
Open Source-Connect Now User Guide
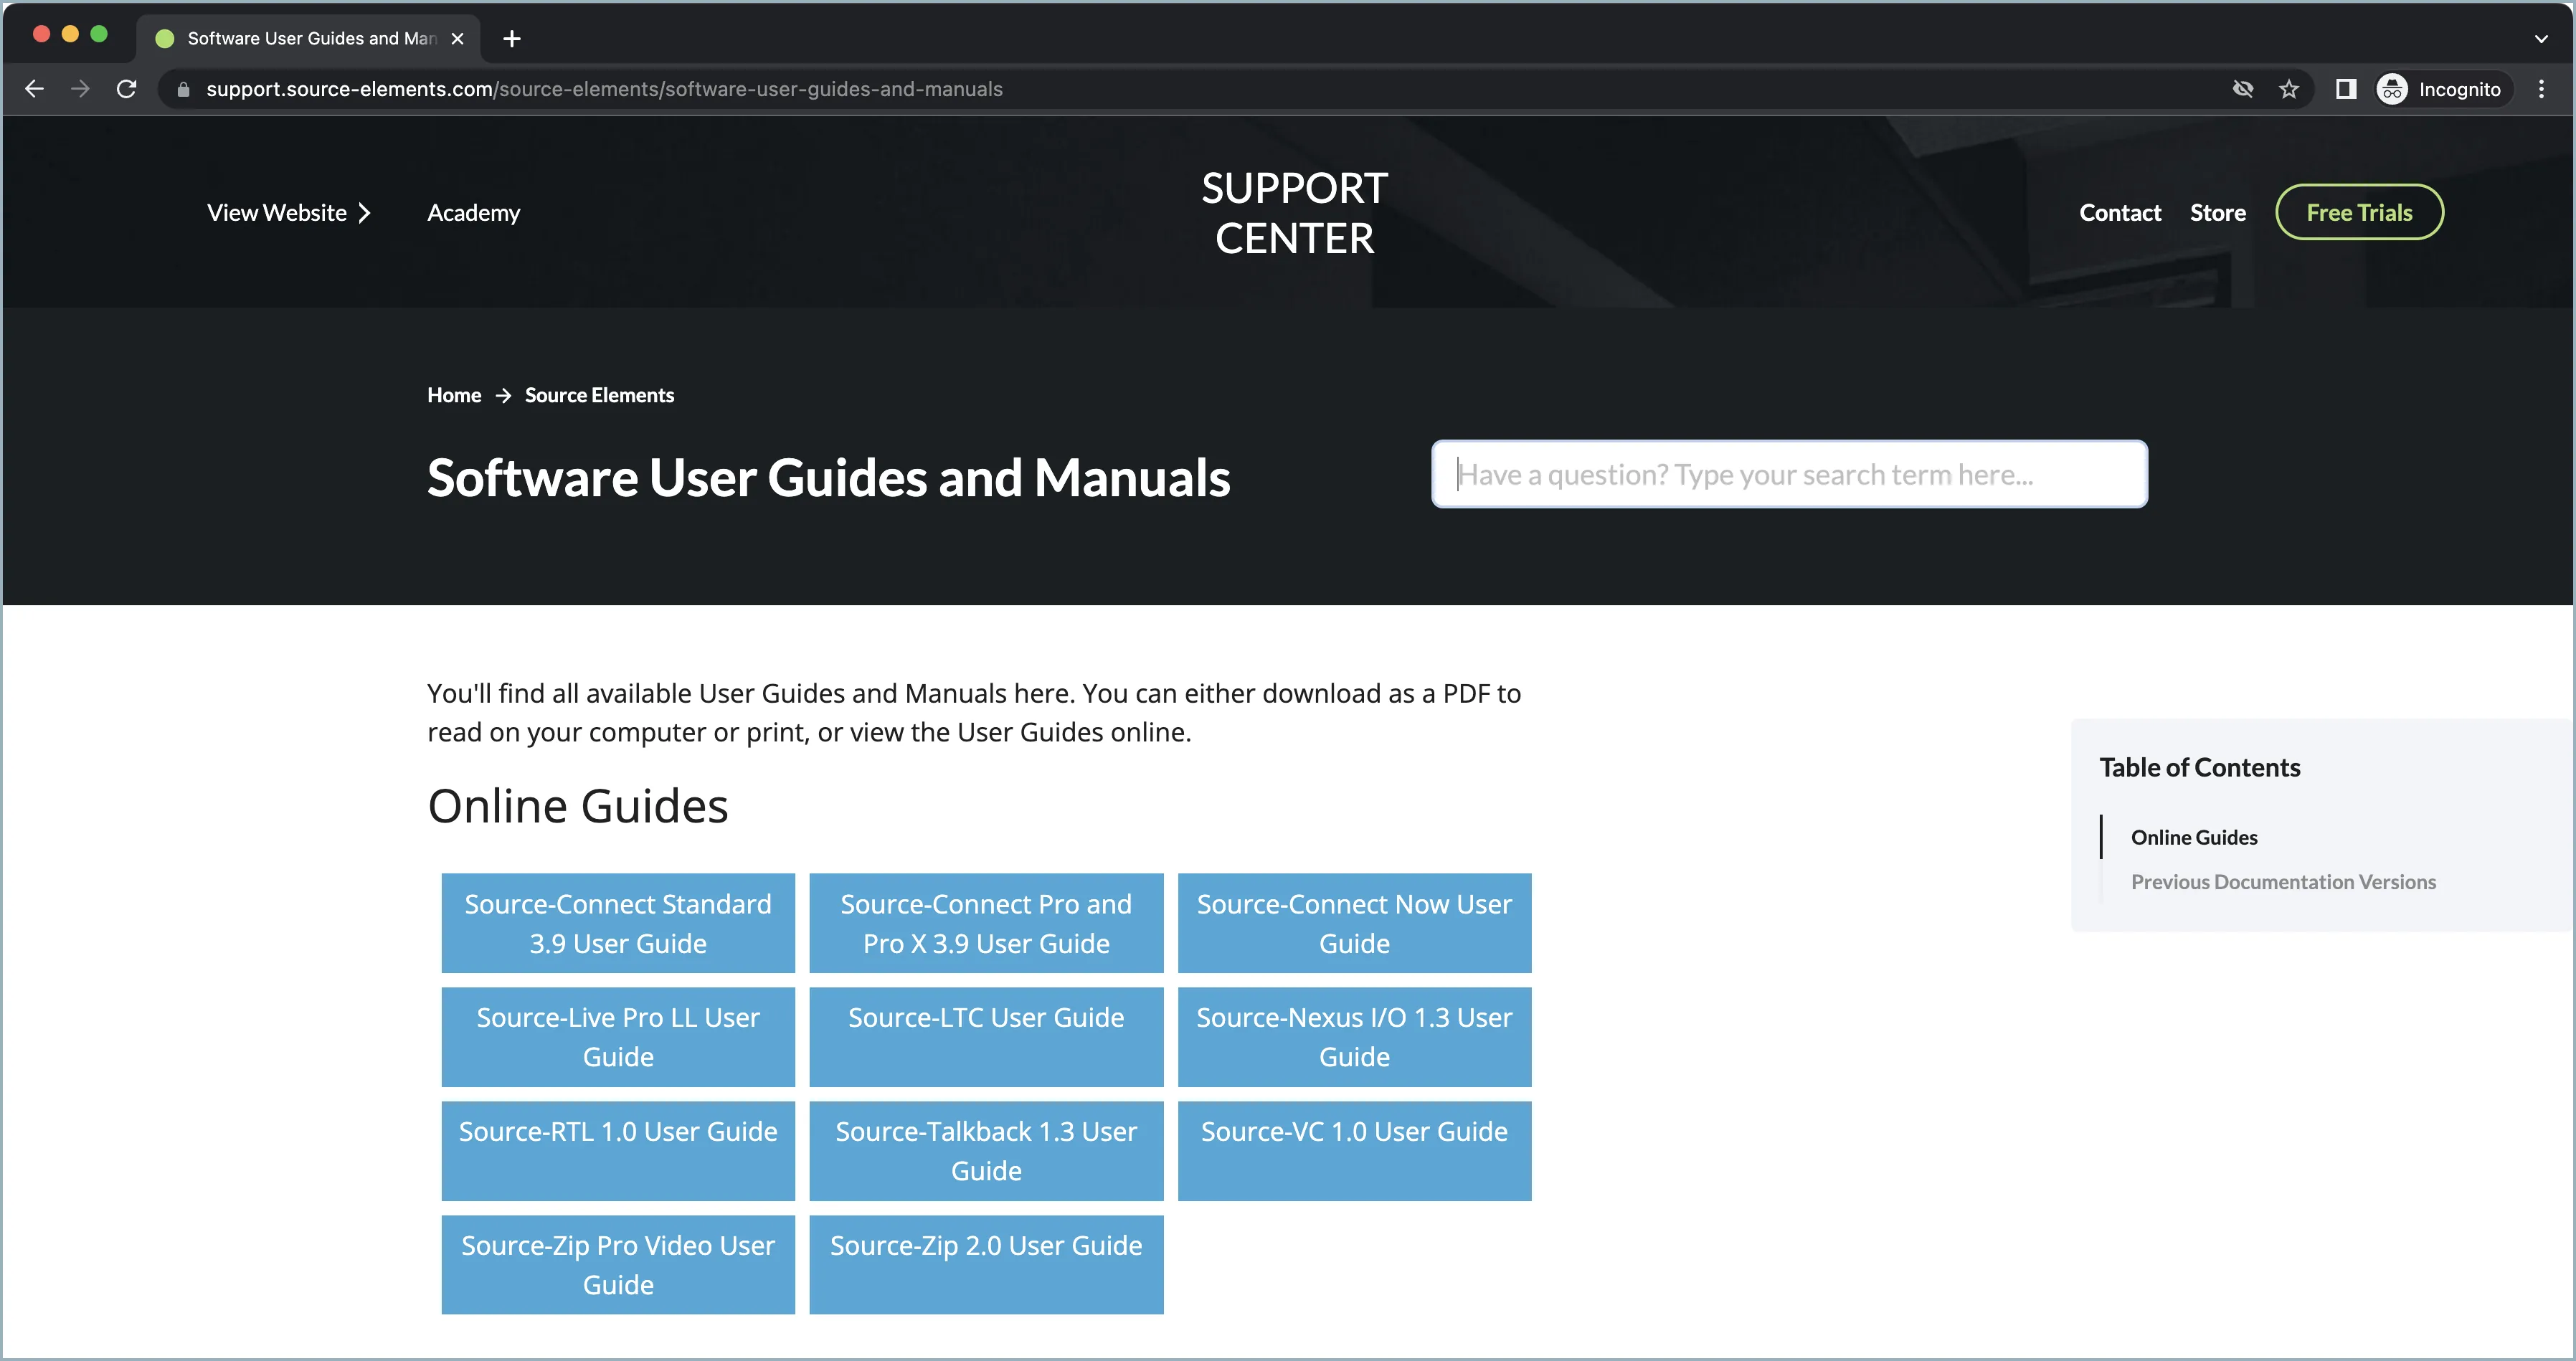(x=1354, y=923)
